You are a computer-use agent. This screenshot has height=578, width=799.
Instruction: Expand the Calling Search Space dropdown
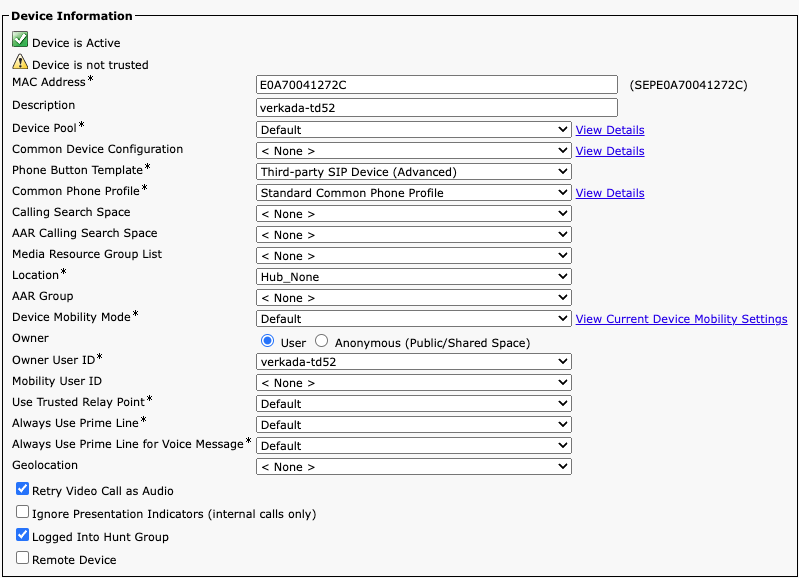[x=413, y=214]
